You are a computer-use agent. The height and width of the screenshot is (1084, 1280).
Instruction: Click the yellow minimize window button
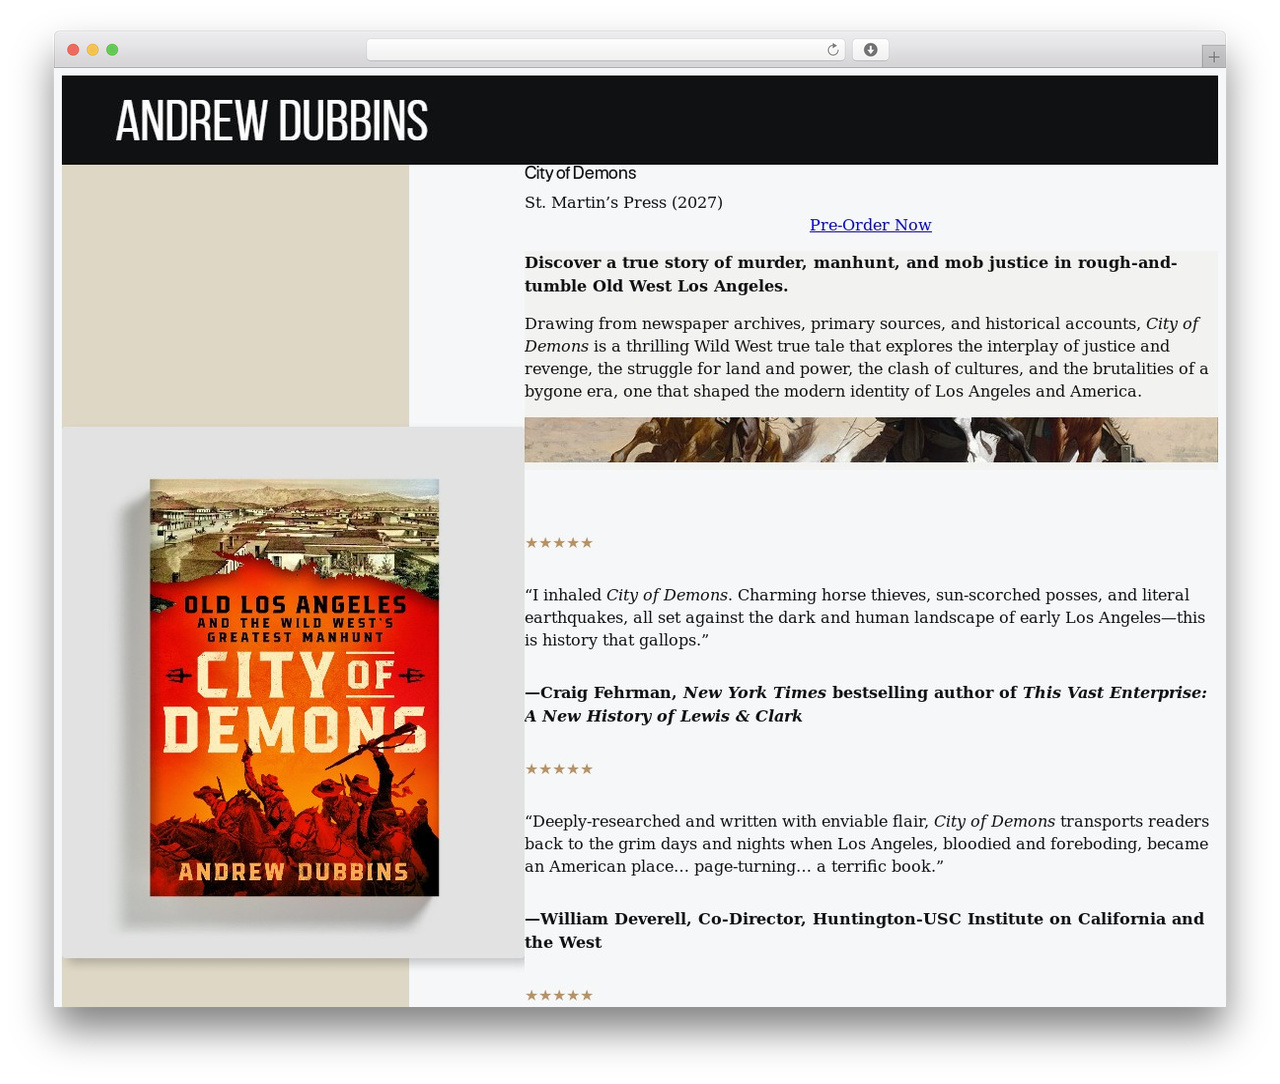pyautogui.click(x=92, y=50)
